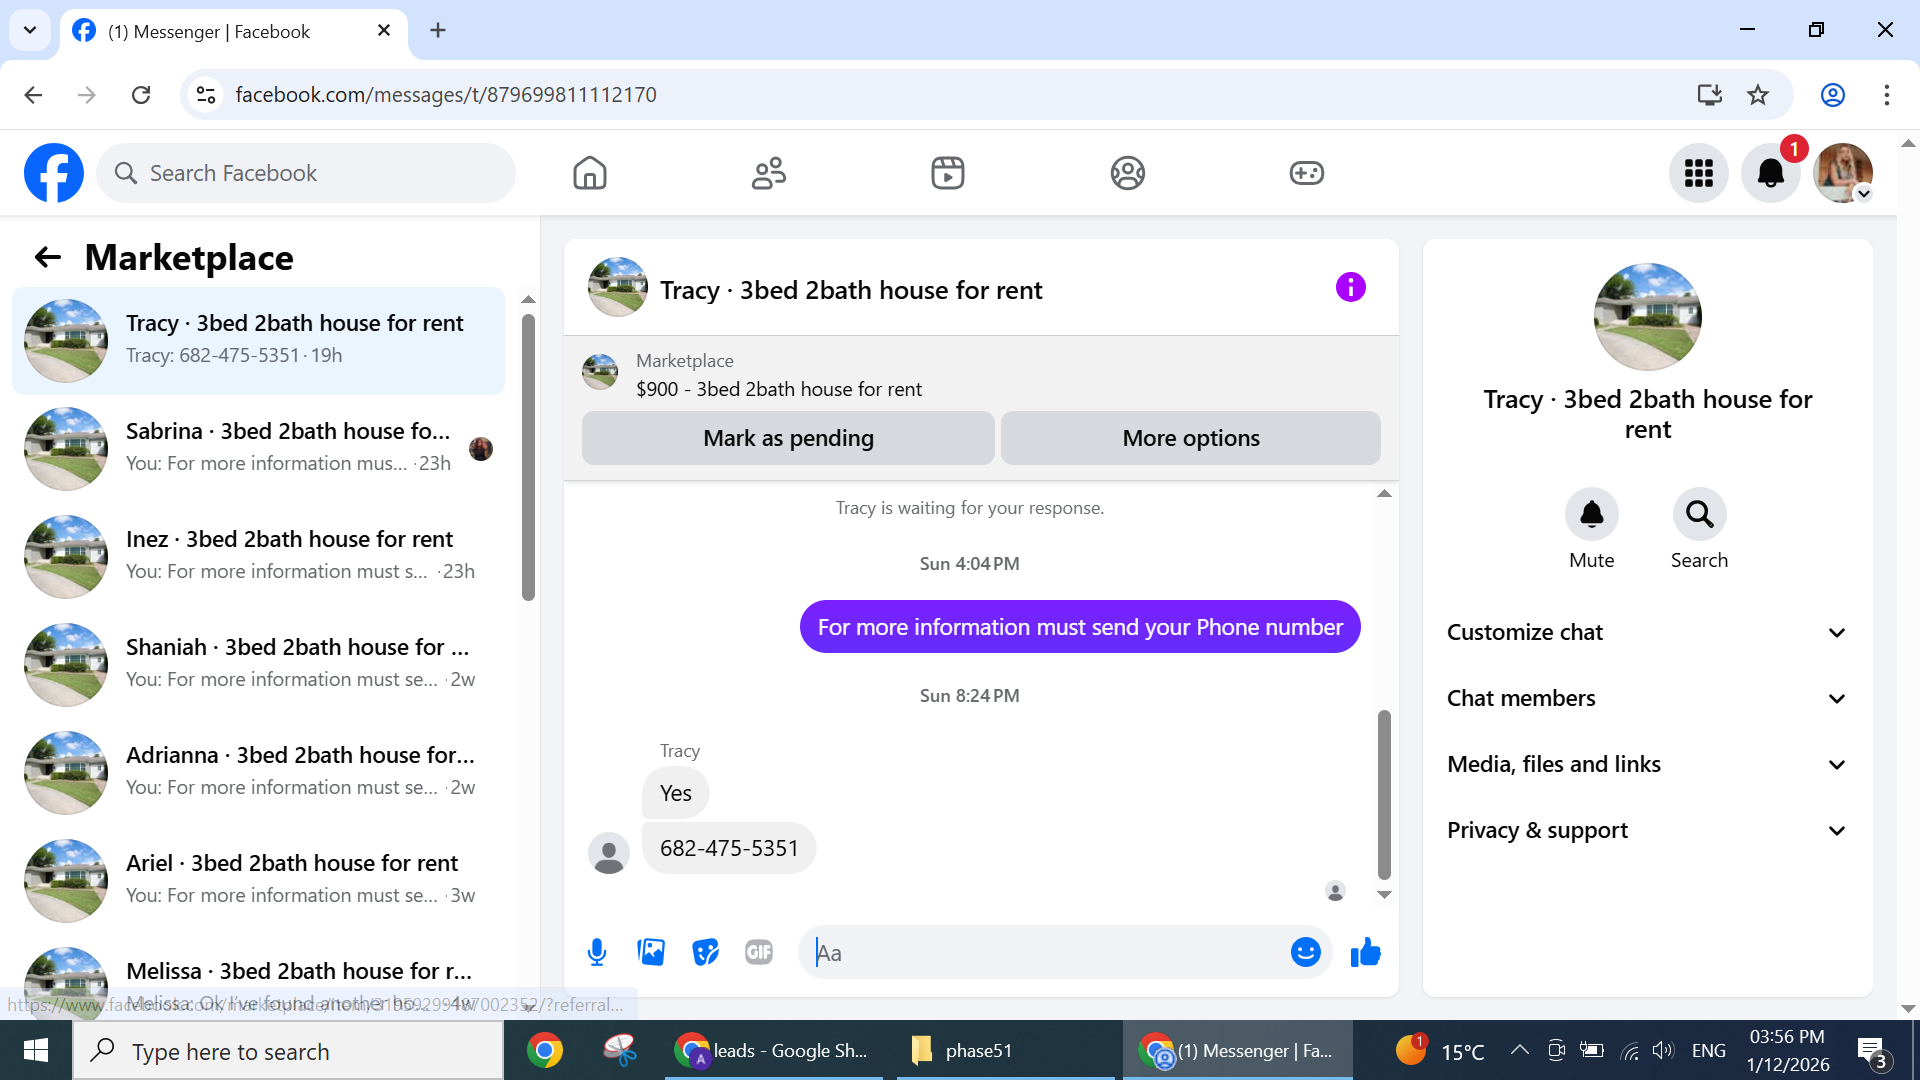Mute this conversation
The height and width of the screenshot is (1080, 1920).
click(1591, 515)
